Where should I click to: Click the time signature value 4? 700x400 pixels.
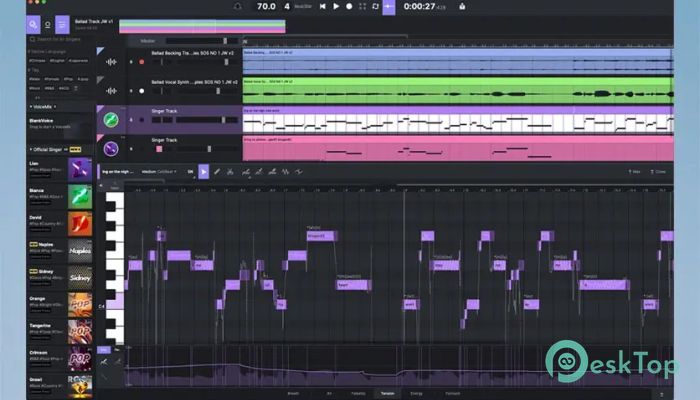[x=287, y=6]
